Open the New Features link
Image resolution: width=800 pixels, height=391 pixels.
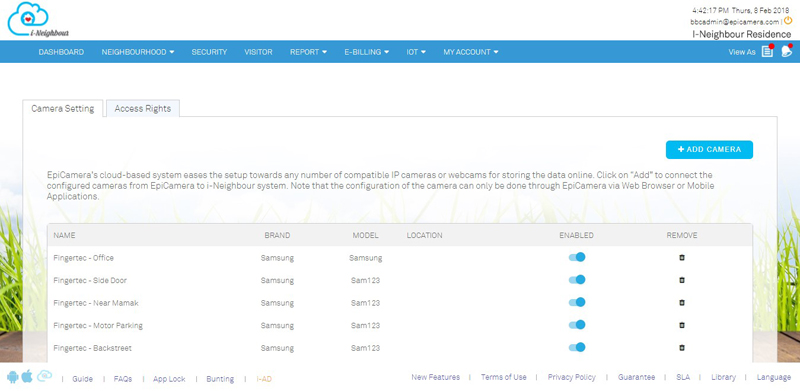[x=435, y=377]
